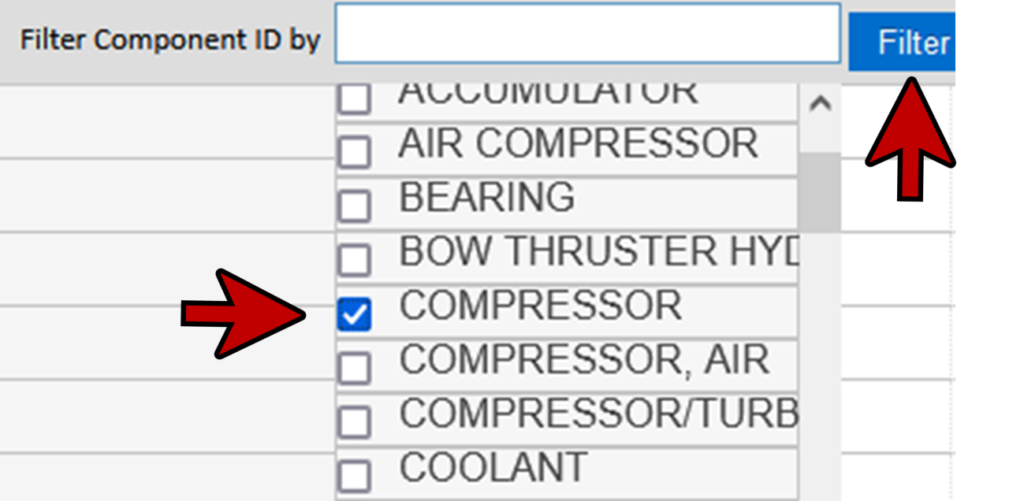Tick the COOLANT checkbox
The width and height of the screenshot is (1024, 501).
tap(354, 474)
